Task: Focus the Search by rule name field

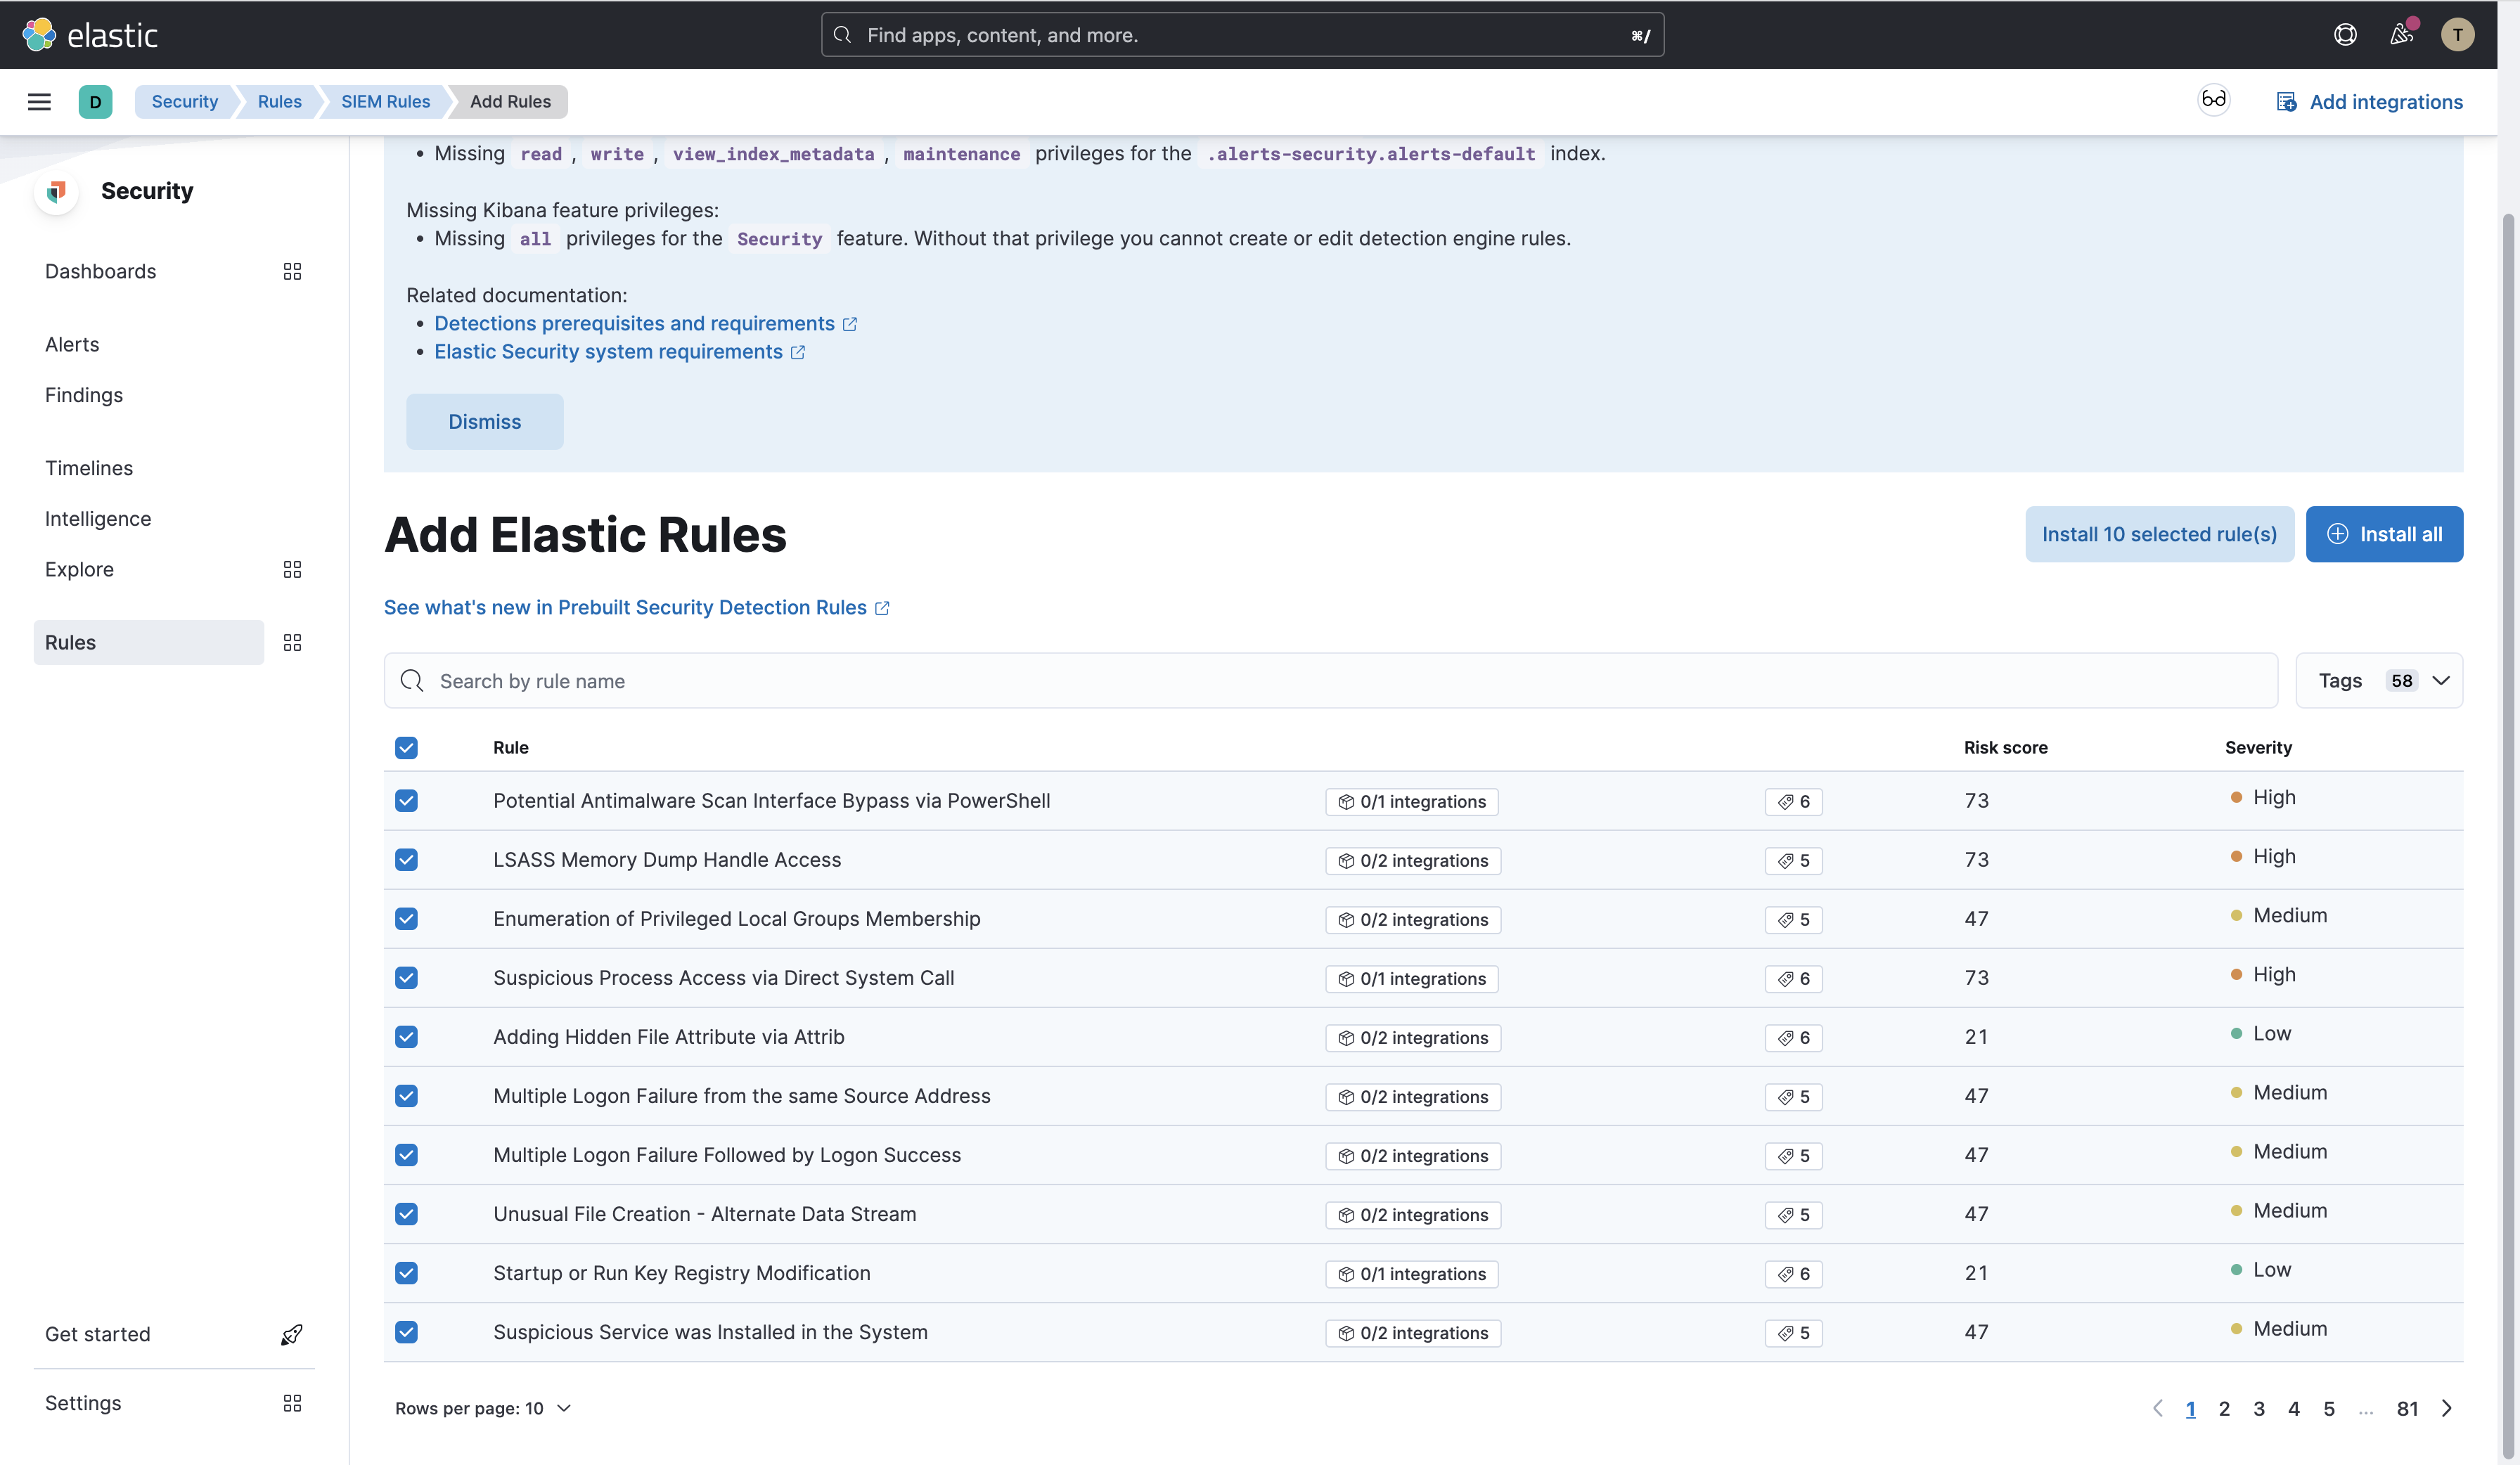Action: [1330, 681]
